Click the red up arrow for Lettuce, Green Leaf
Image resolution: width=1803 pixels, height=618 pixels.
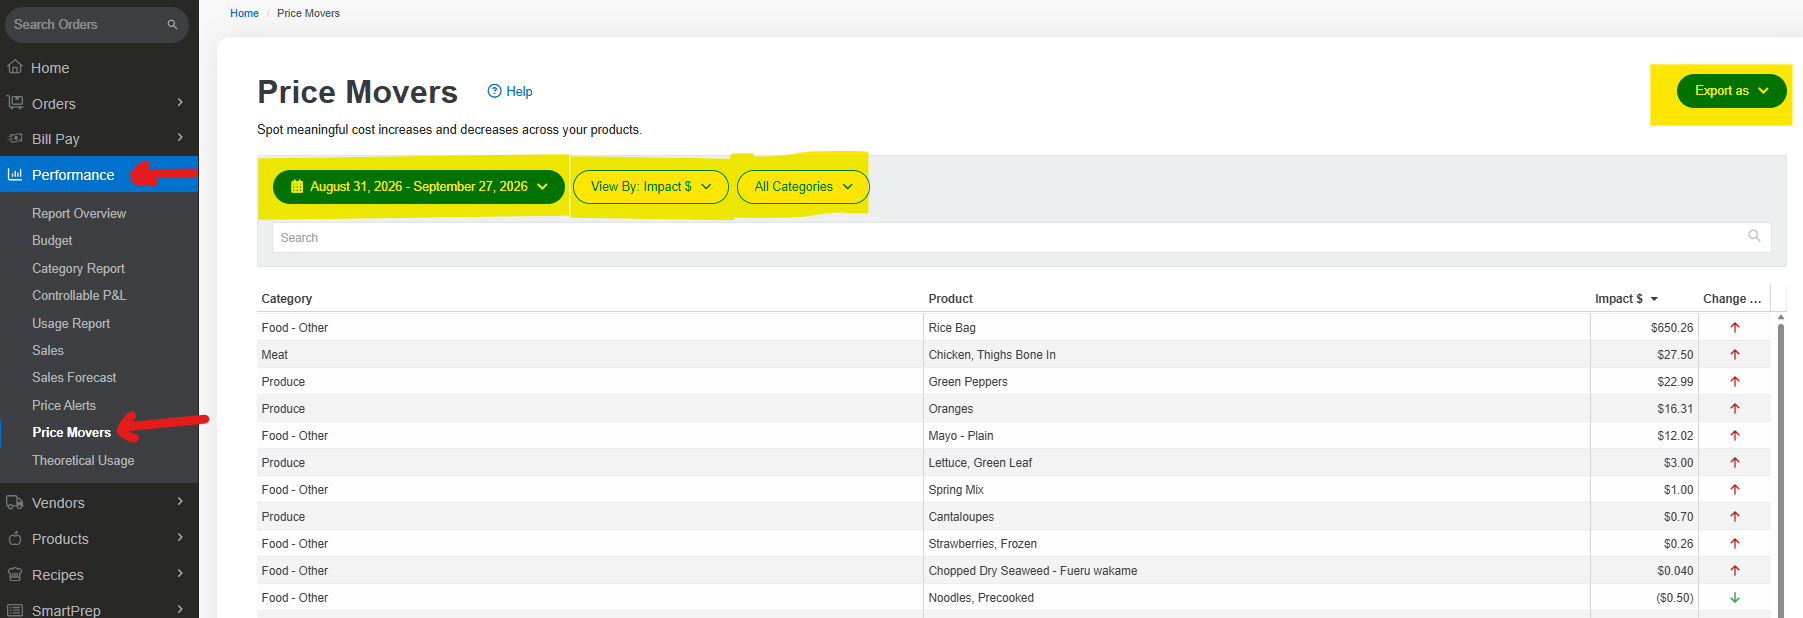click(1735, 462)
